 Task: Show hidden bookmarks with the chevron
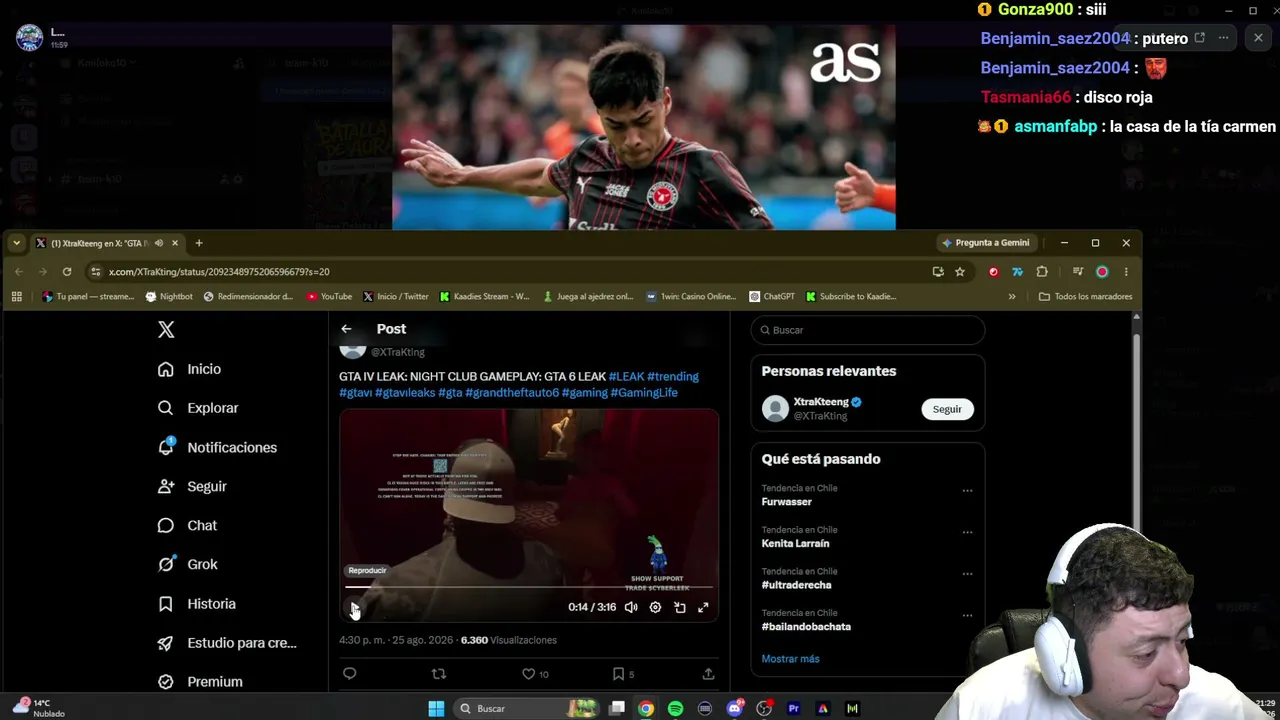pyautogui.click(x=1012, y=297)
